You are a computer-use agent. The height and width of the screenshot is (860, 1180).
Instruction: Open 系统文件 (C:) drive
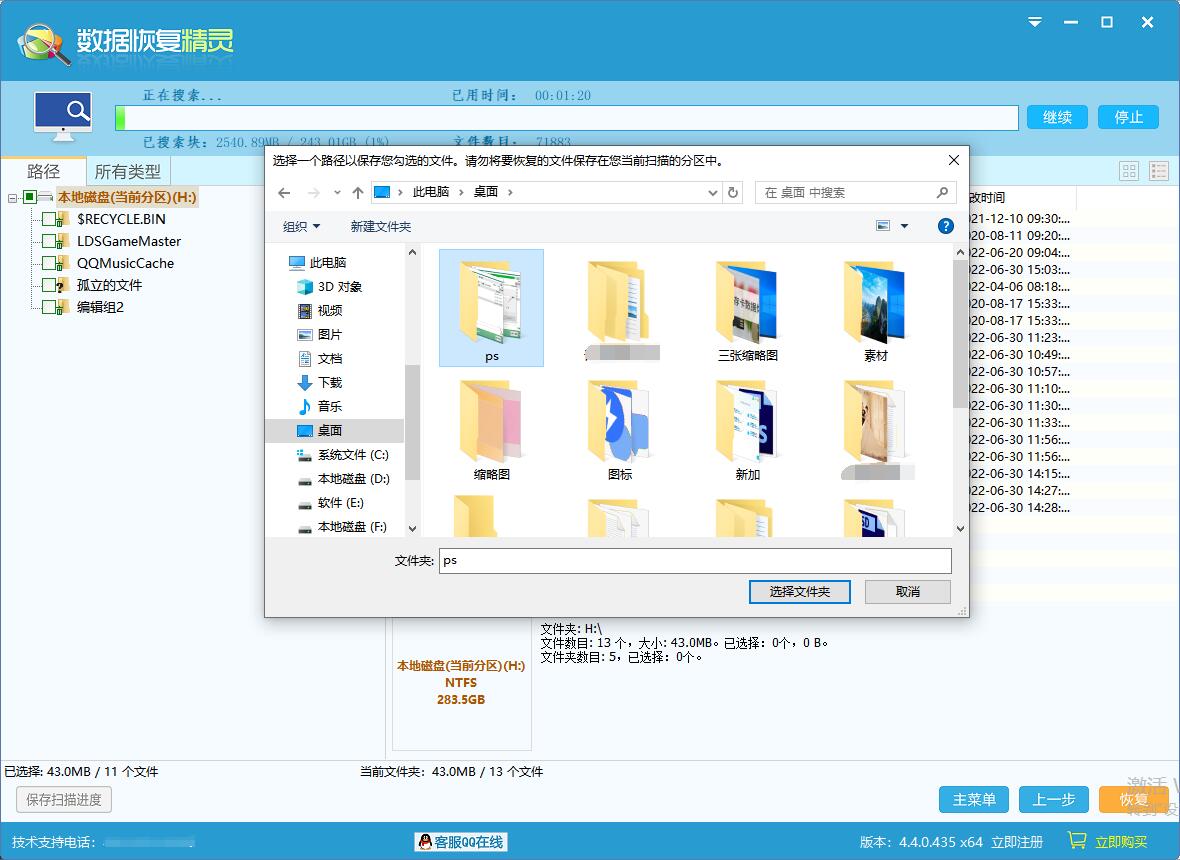click(x=343, y=454)
